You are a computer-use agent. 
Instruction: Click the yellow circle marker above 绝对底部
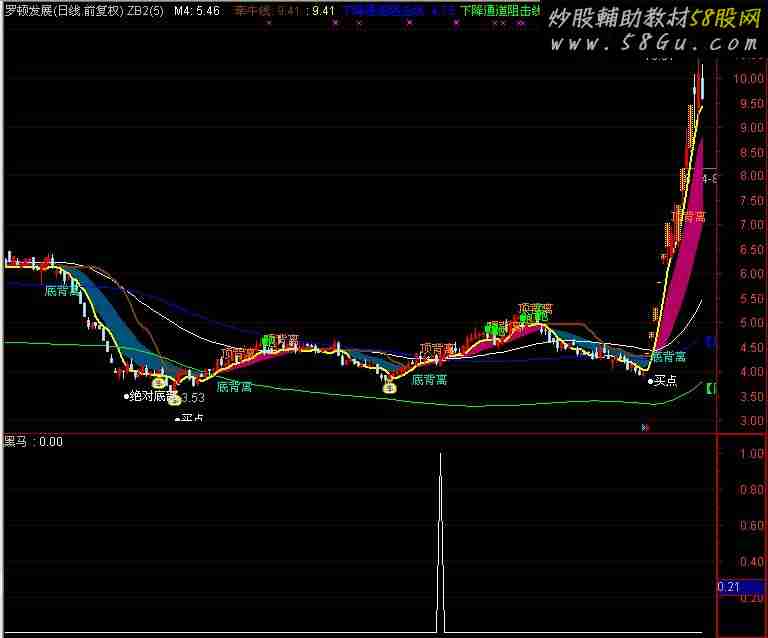tap(159, 383)
